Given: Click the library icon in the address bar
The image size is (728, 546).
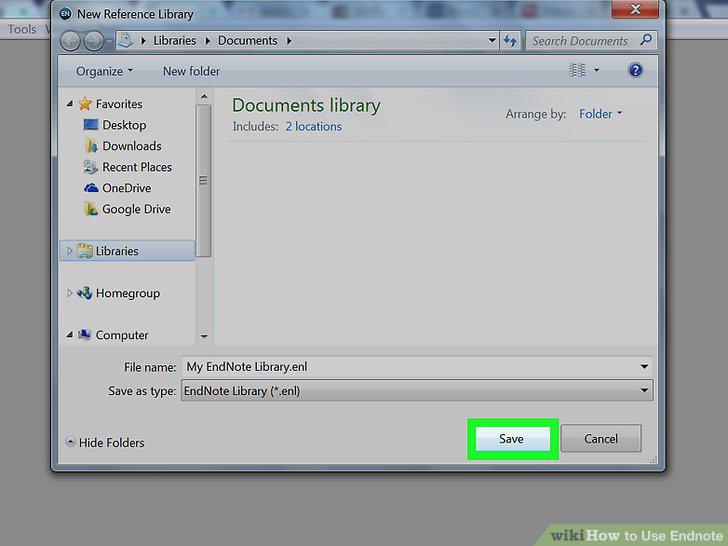Looking at the screenshot, I should [125, 41].
